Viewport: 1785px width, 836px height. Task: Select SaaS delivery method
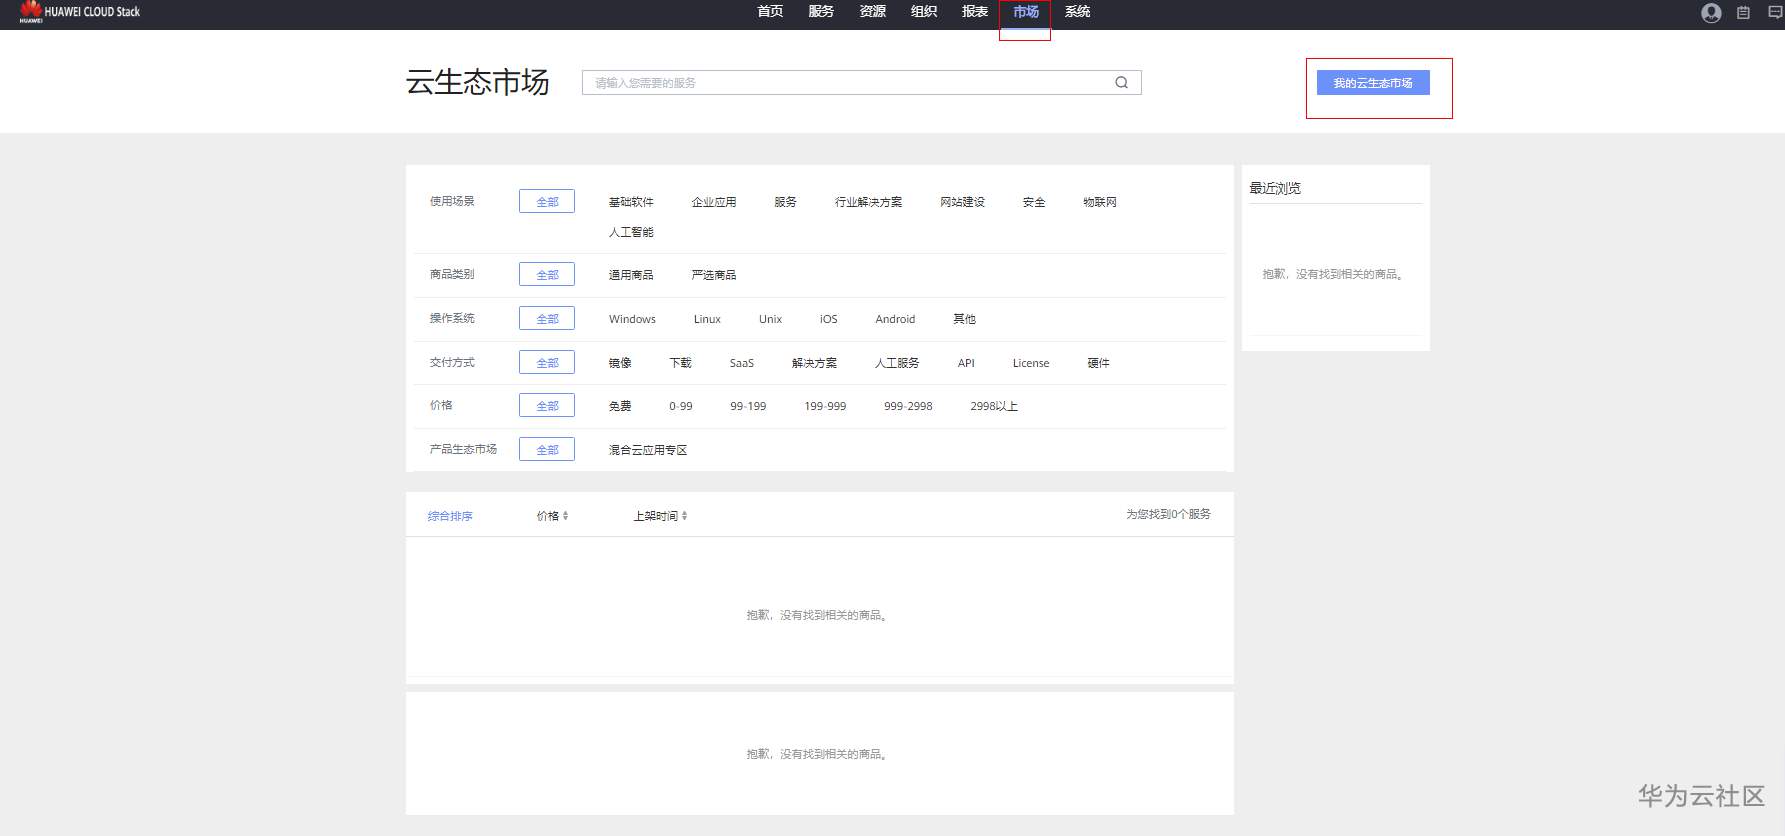(x=742, y=363)
